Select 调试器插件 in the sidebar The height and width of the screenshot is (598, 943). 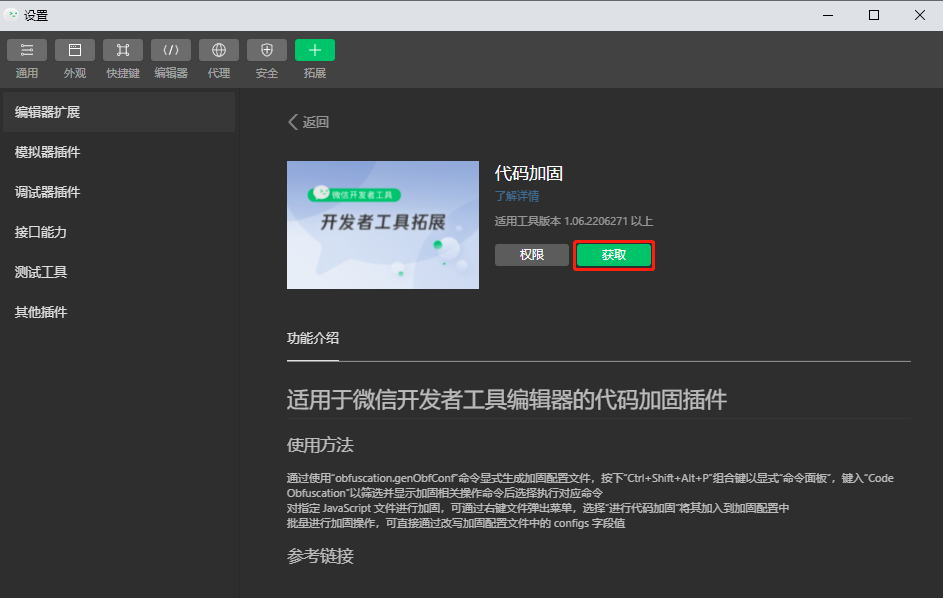tap(119, 192)
